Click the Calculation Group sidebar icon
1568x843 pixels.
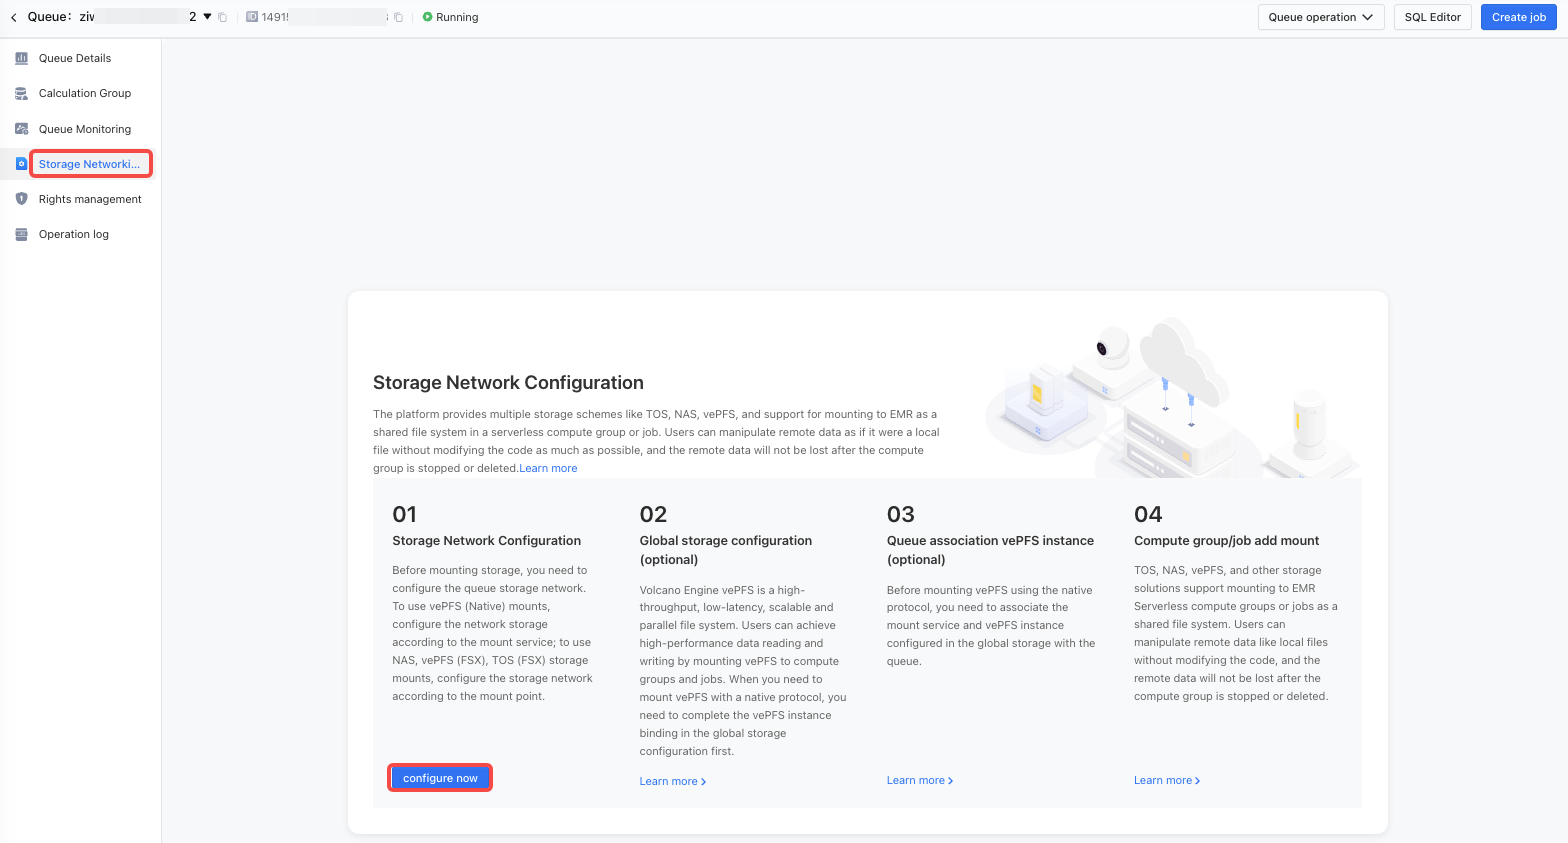click(x=21, y=93)
